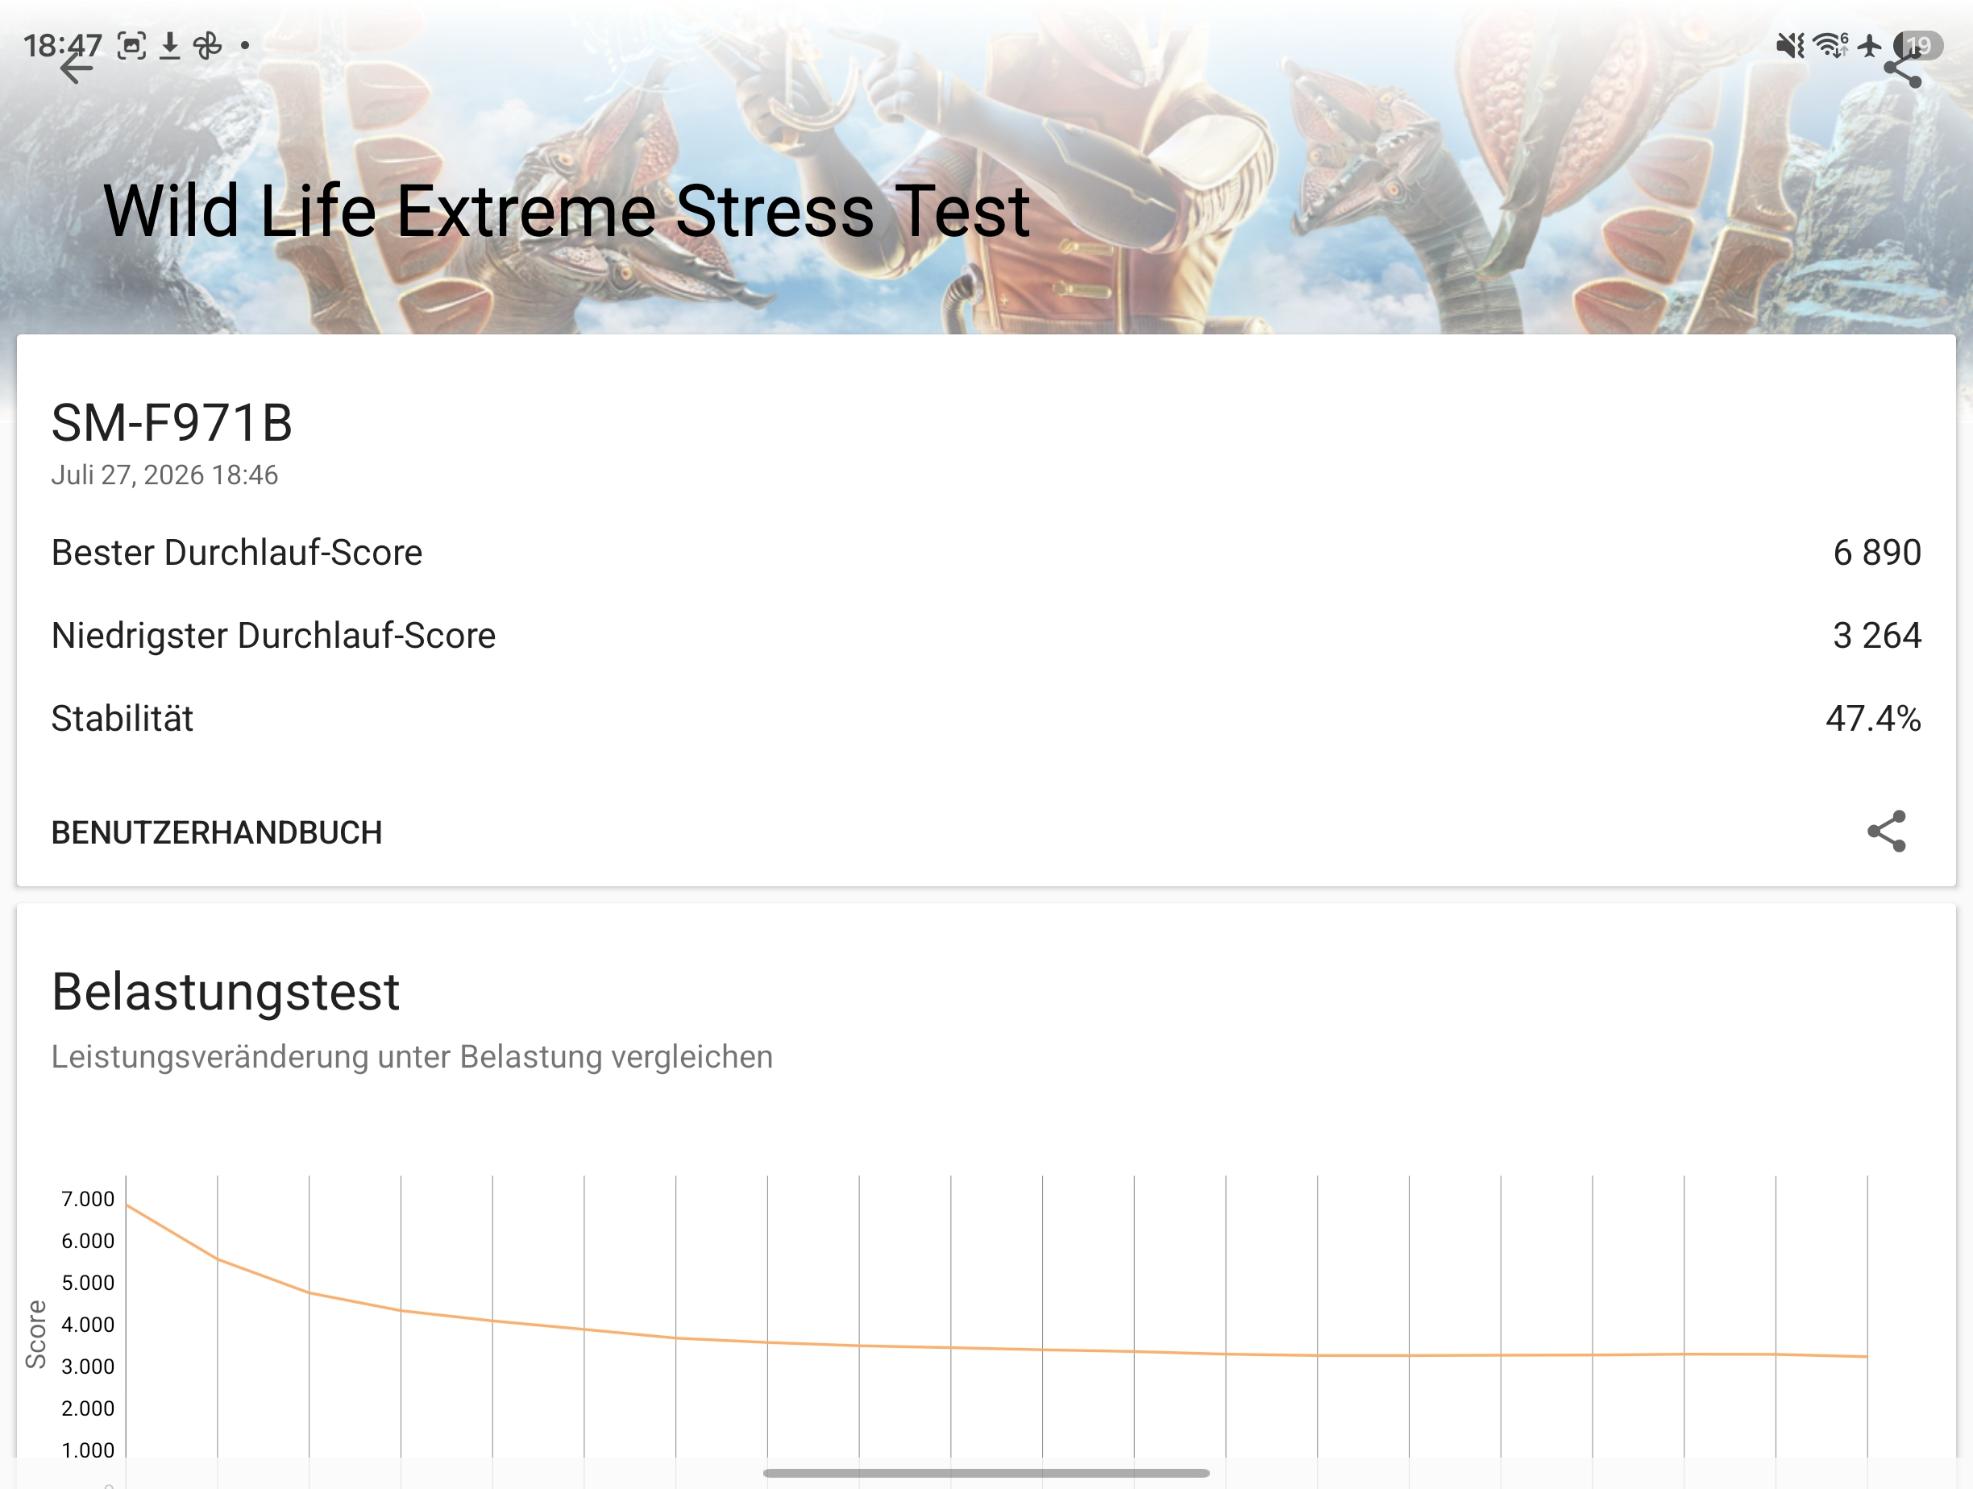Tap the SM-F971B device name
Image resolution: width=1973 pixels, height=1489 pixels.
172,423
